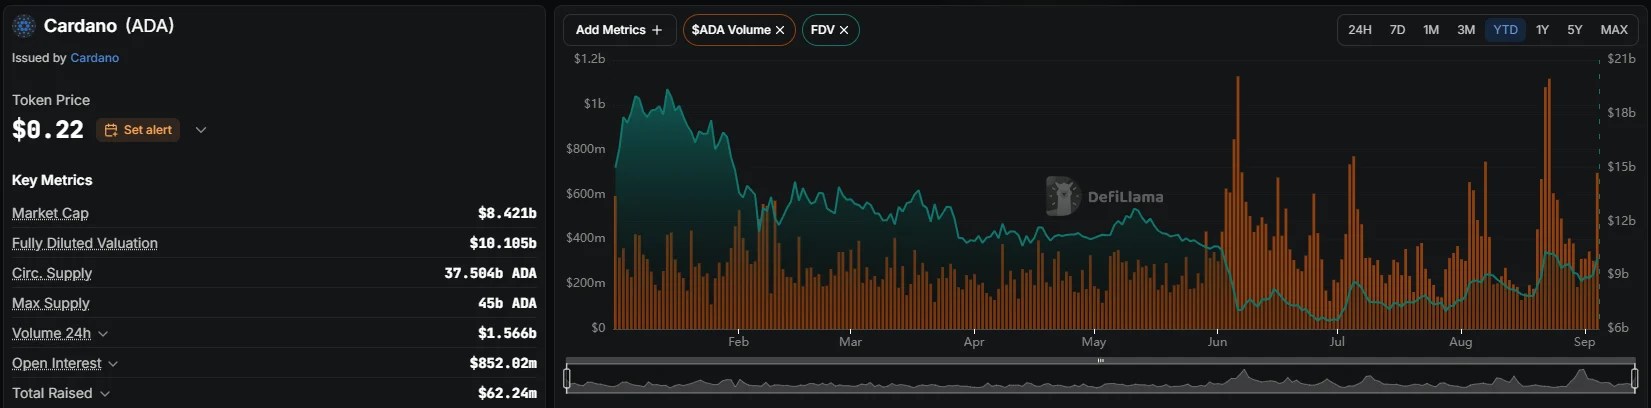Select the 1M time range
Image resolution: width=1651 pixels, height=408 pixels.
click(1431, 30)
